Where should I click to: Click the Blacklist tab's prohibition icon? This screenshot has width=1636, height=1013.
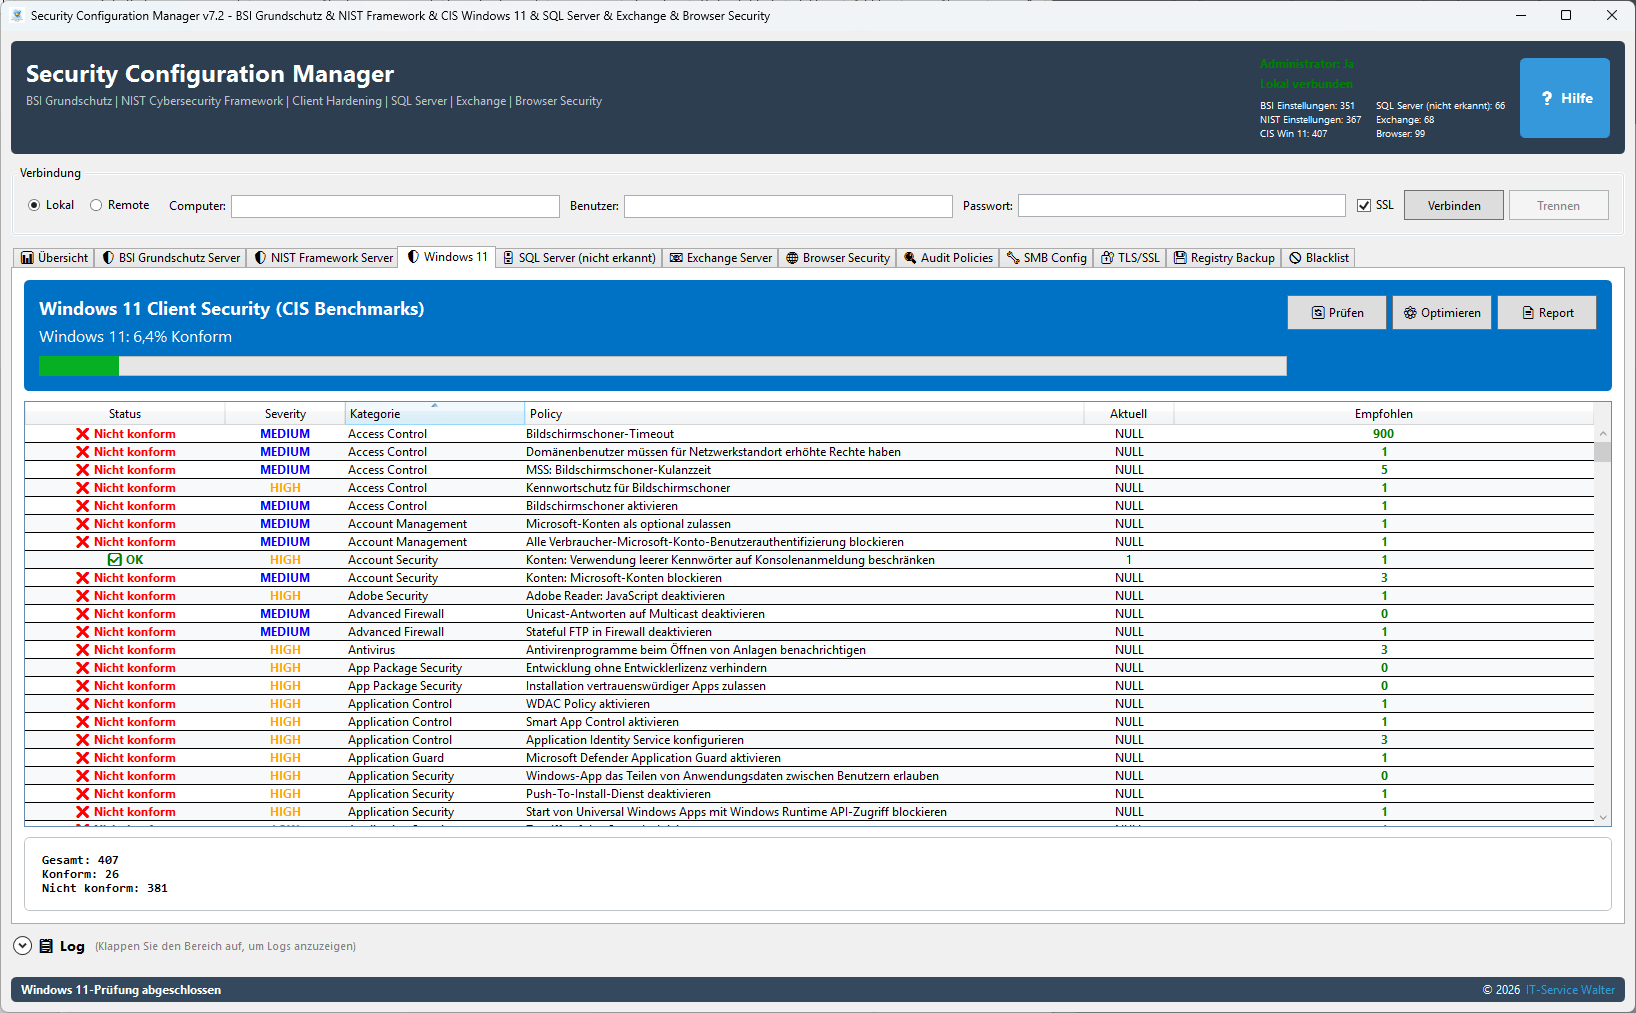click(1295, 258)
